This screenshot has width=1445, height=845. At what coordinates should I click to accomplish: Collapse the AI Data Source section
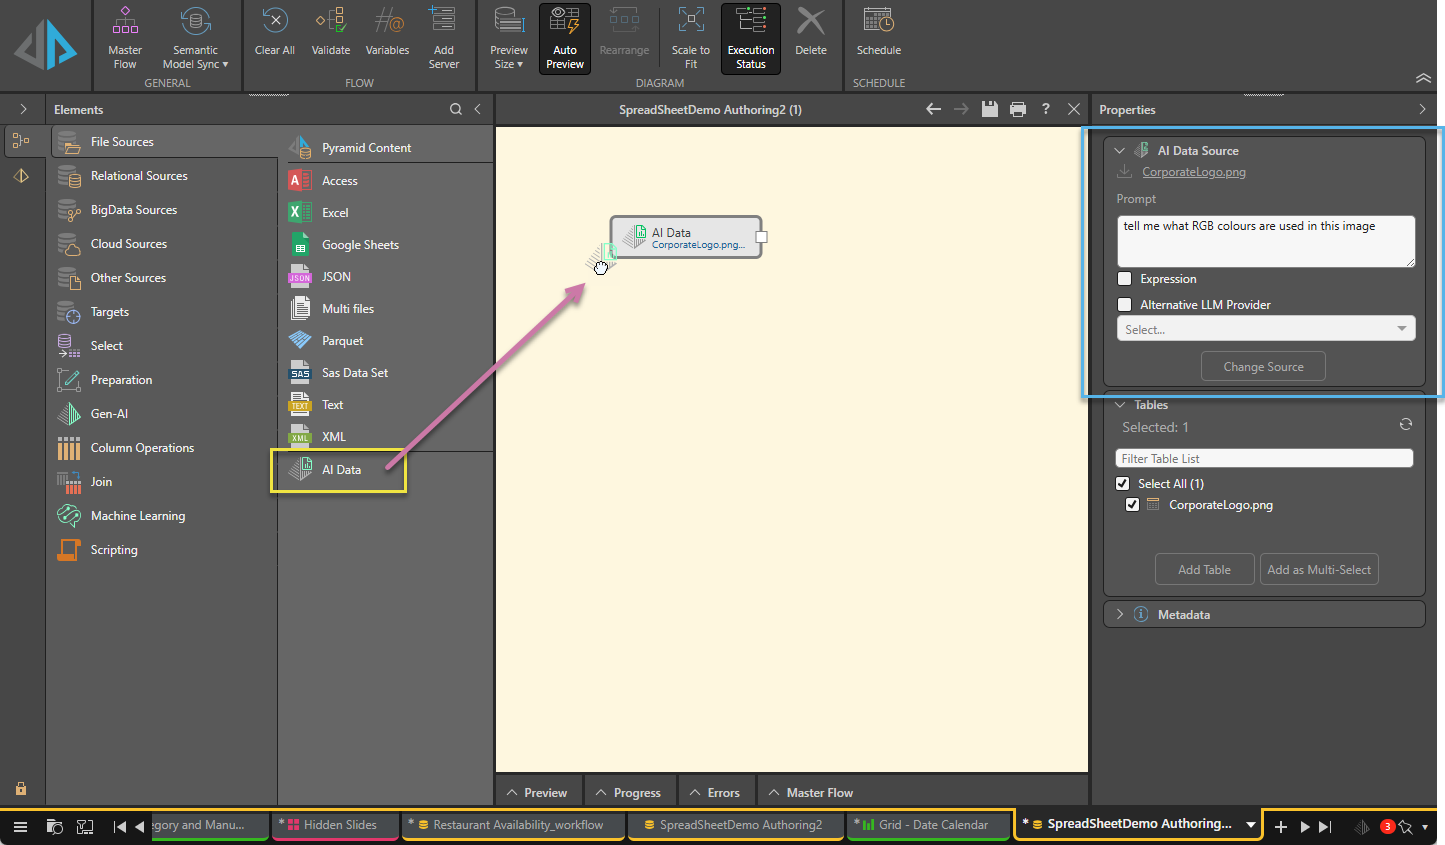1120,151
